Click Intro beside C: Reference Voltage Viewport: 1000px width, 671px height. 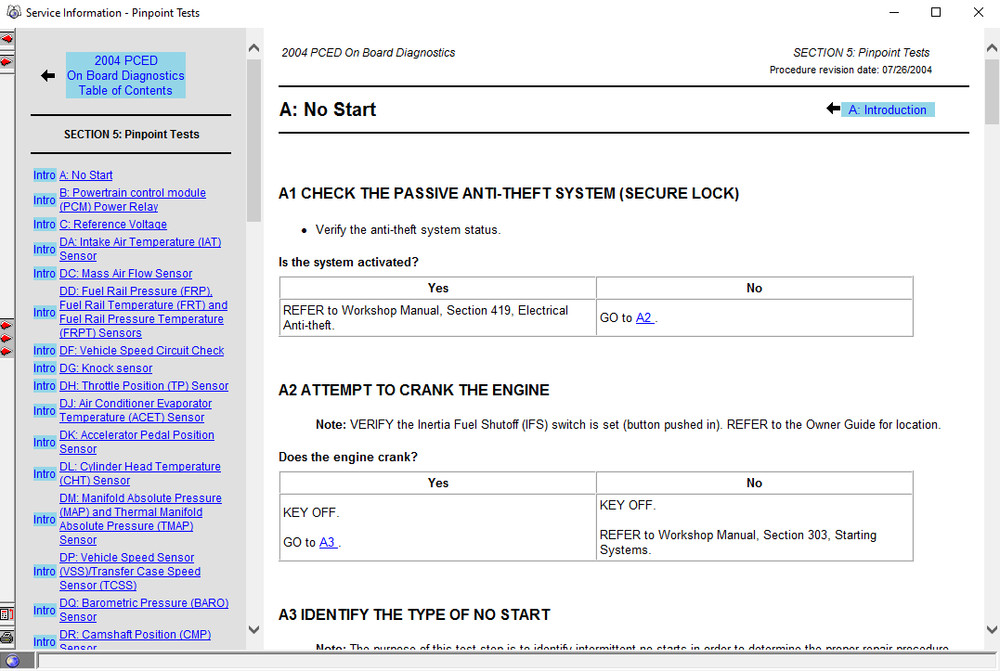click(x=44, y=224)
